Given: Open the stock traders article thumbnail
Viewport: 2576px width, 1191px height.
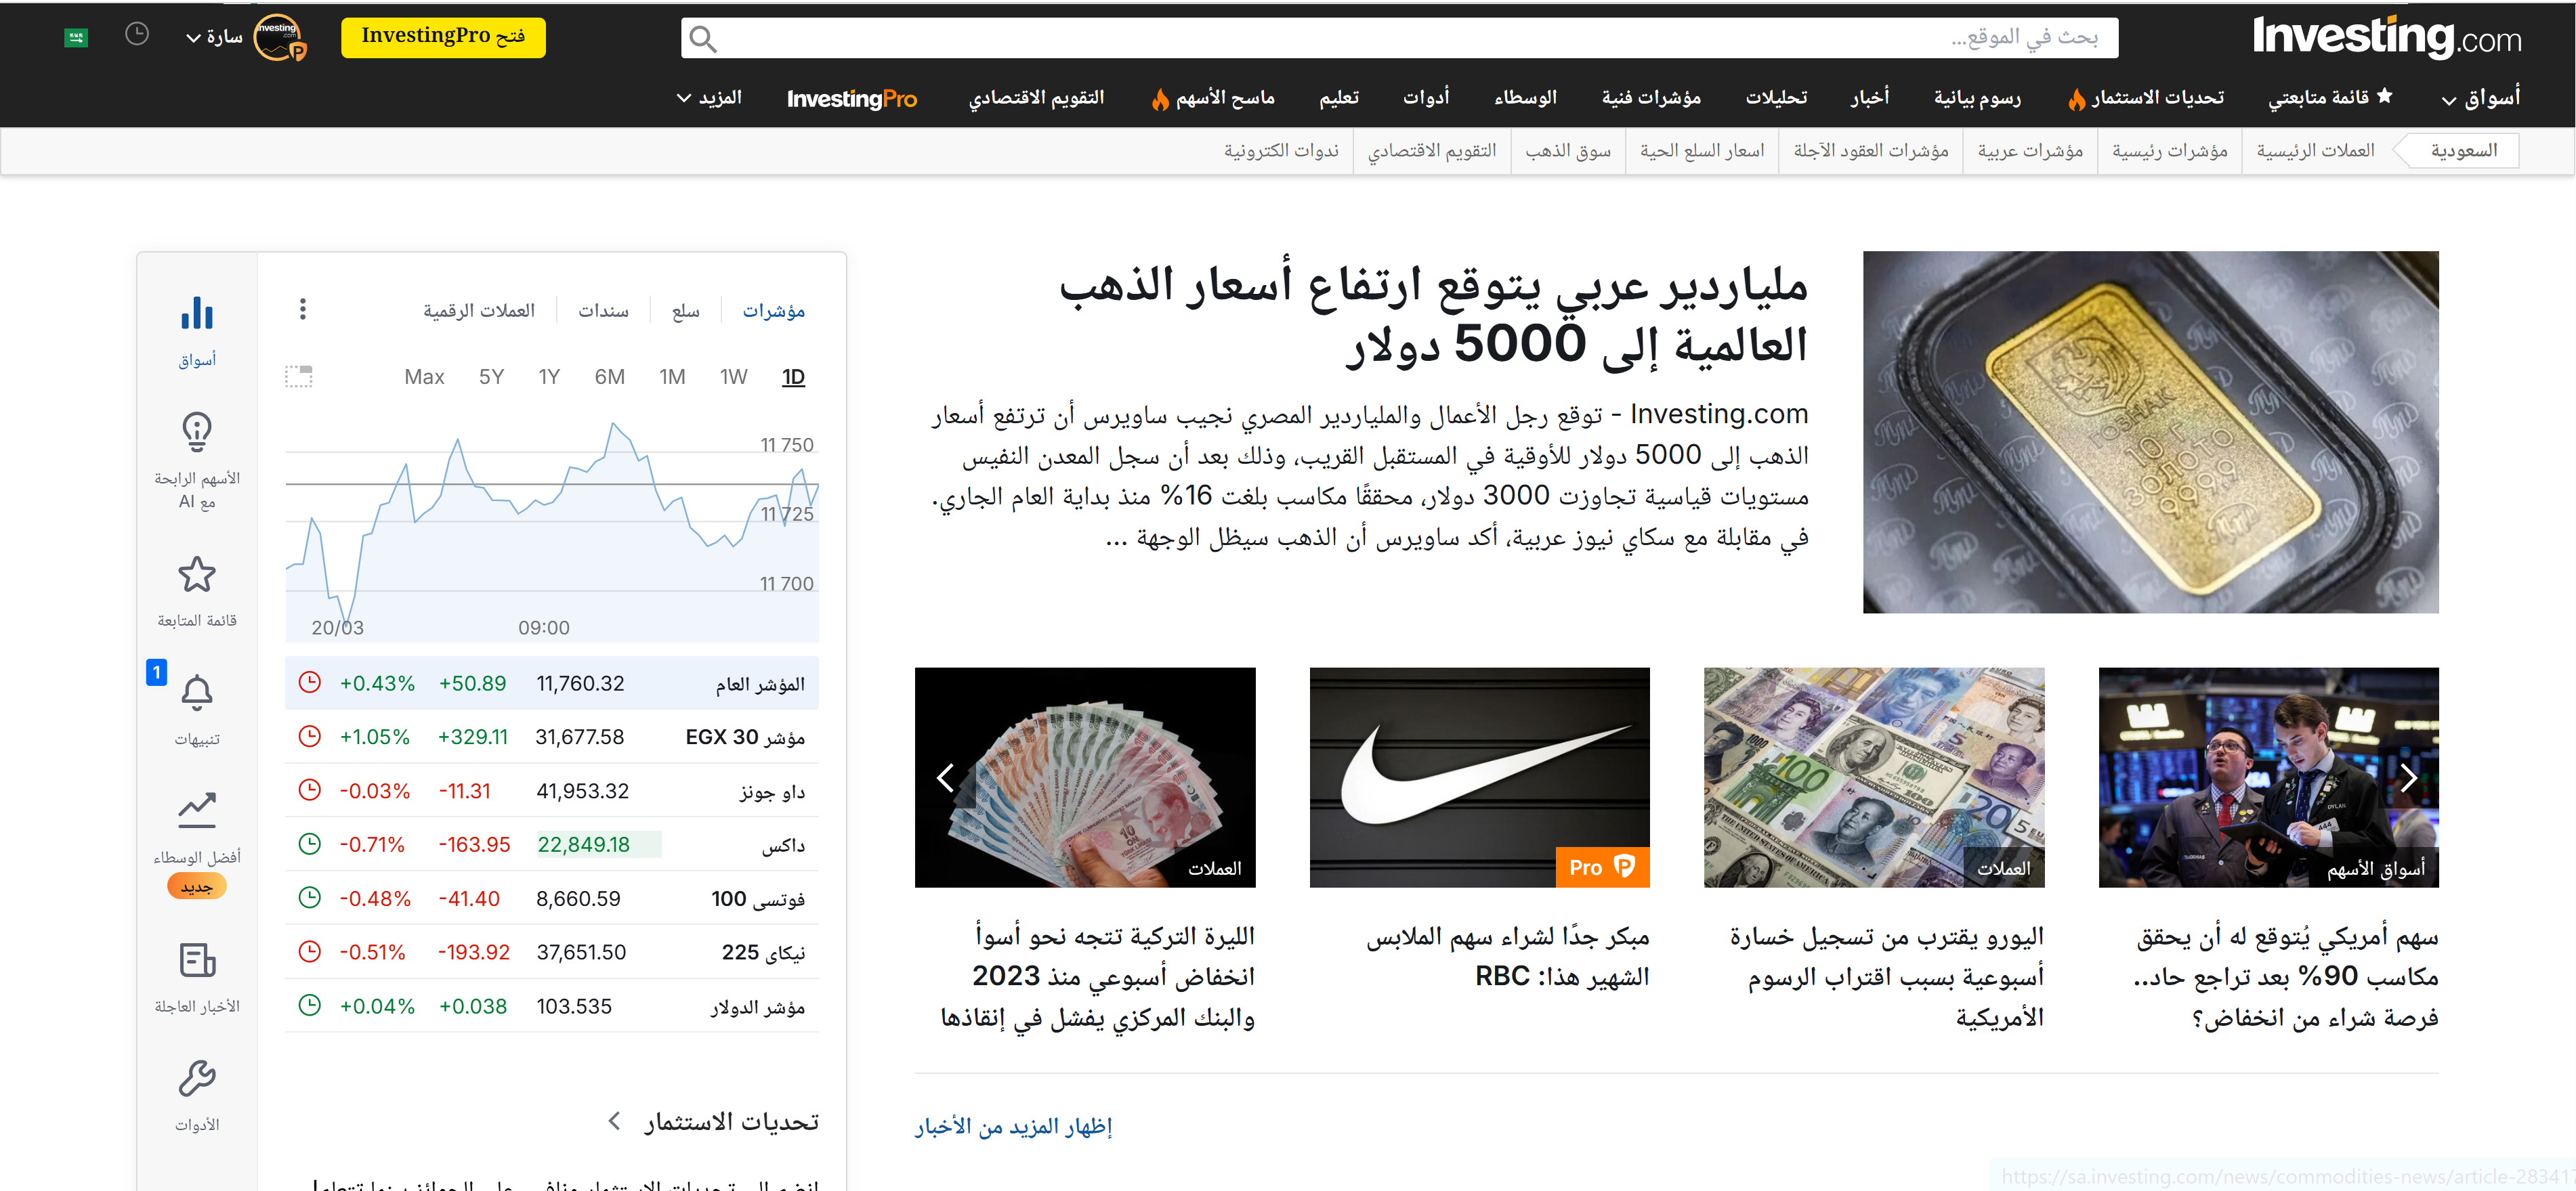Looking at the screenshot, I should pyautogui.click(x=2269, y=777).
